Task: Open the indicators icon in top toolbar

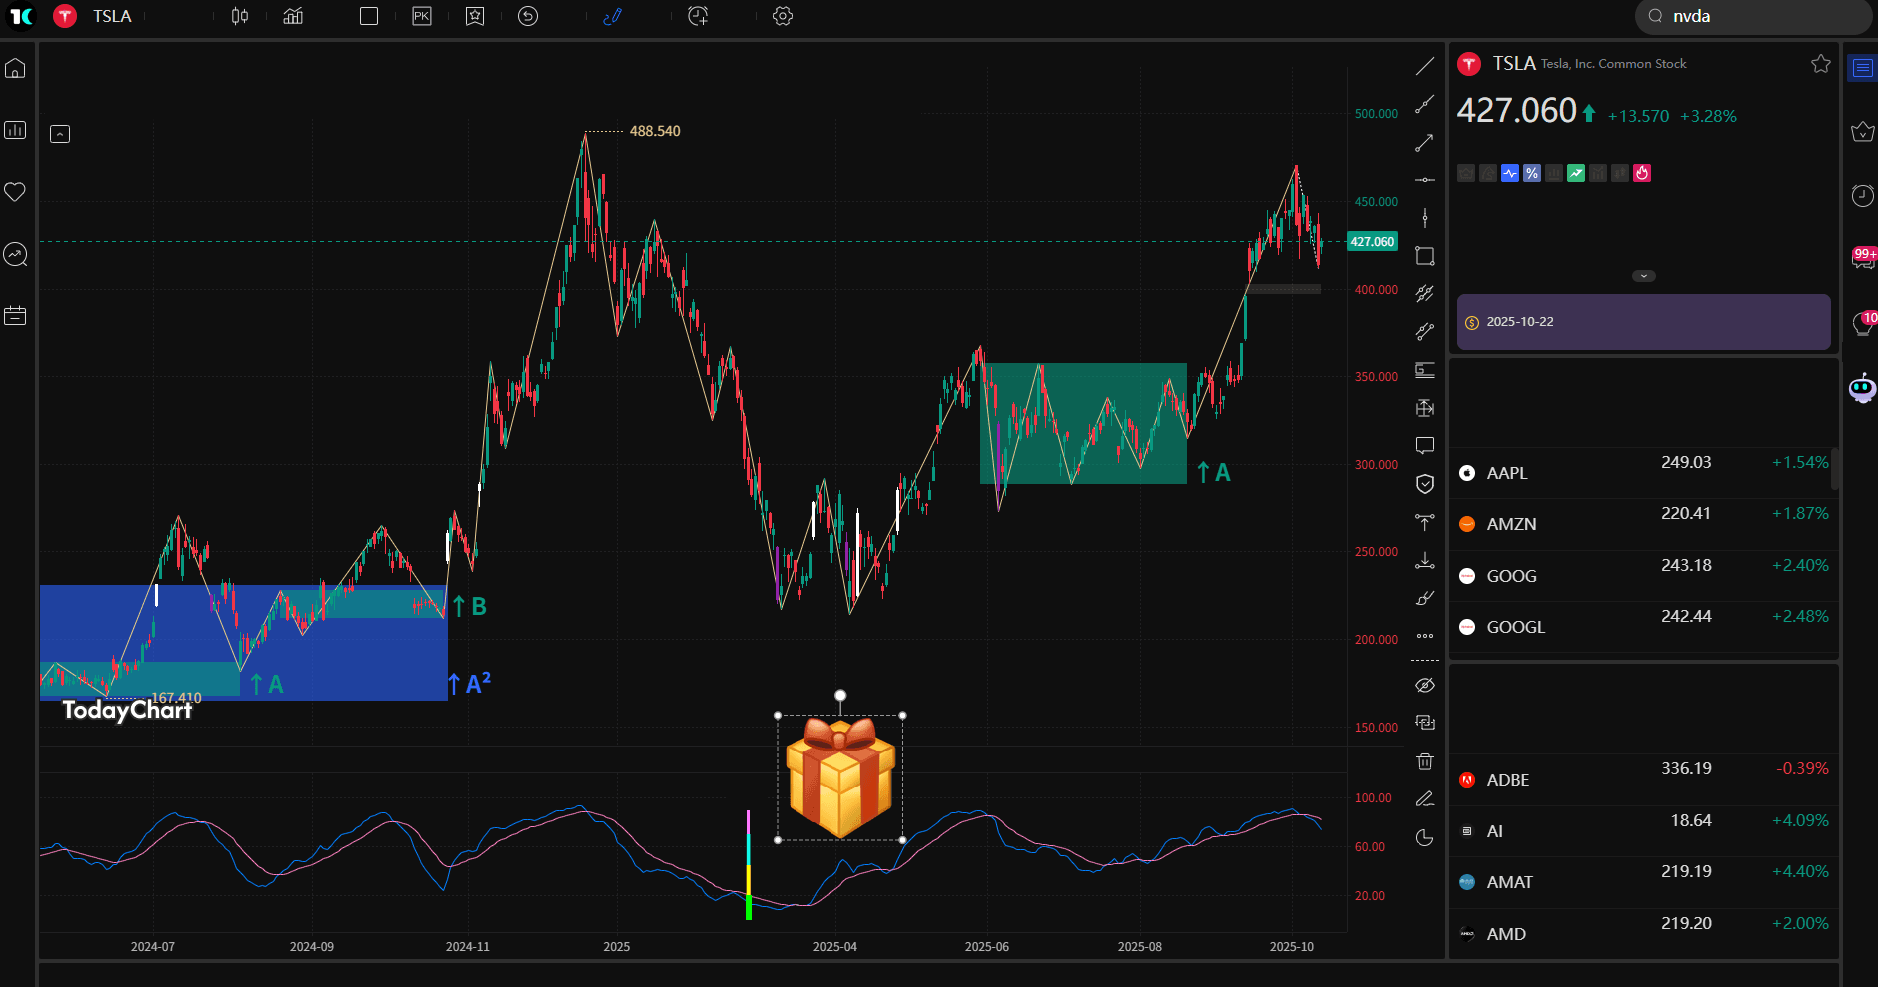Action: click(292, 16)
